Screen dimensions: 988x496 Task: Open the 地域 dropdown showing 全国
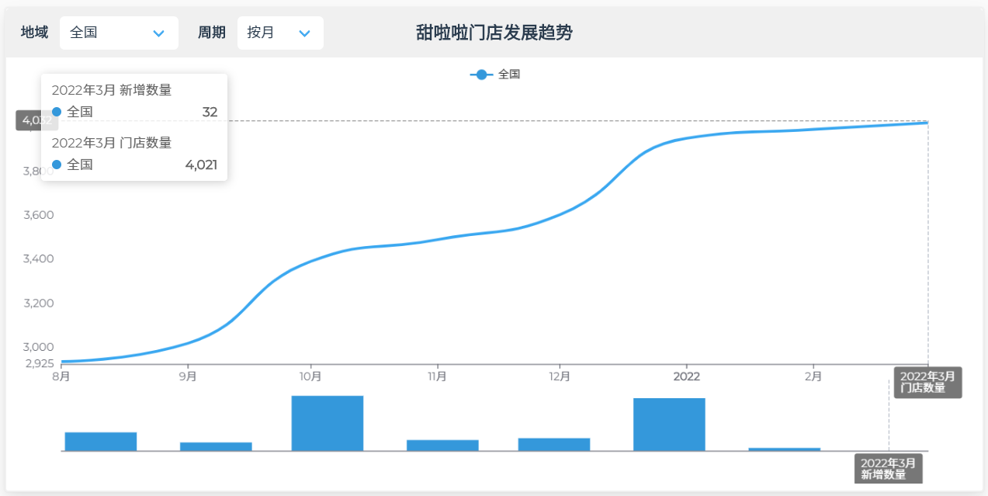click(118, 33)
